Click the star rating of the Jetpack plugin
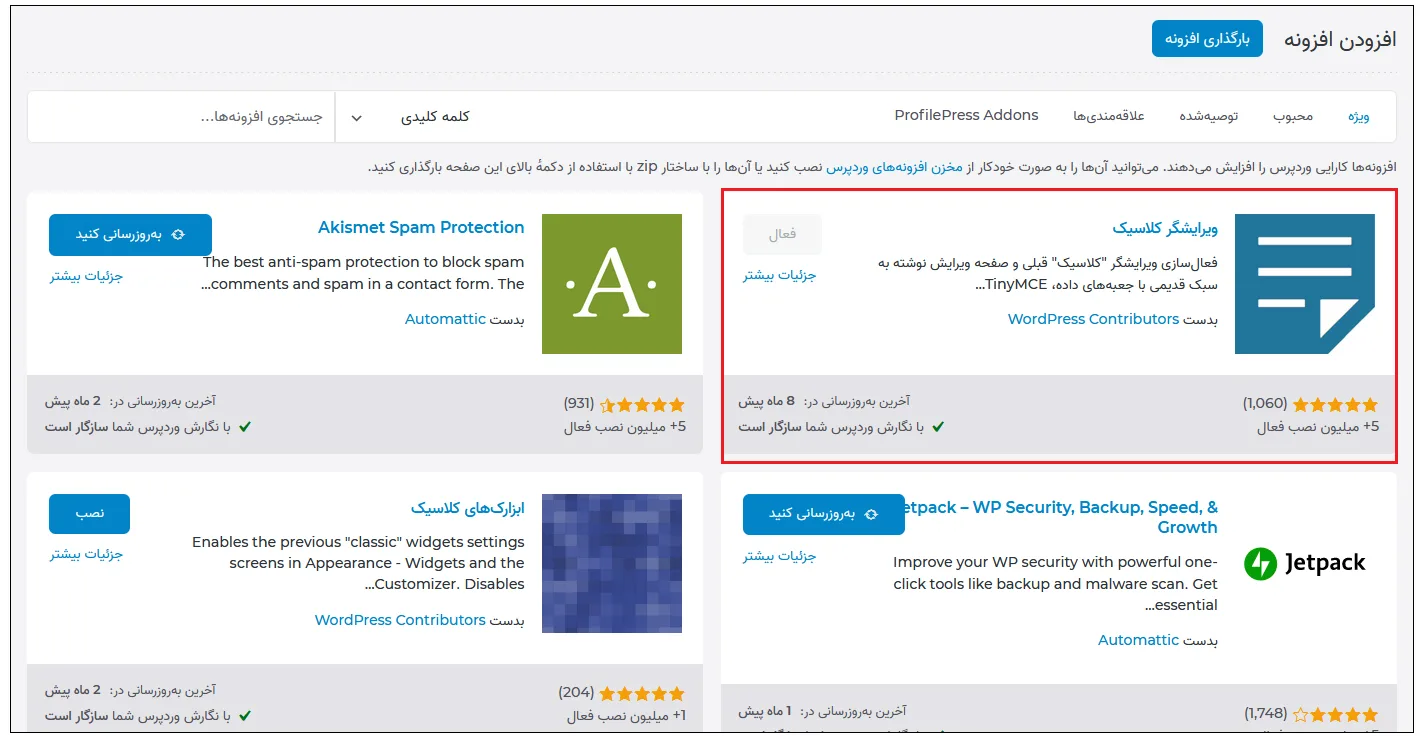 pos(1335,714)
